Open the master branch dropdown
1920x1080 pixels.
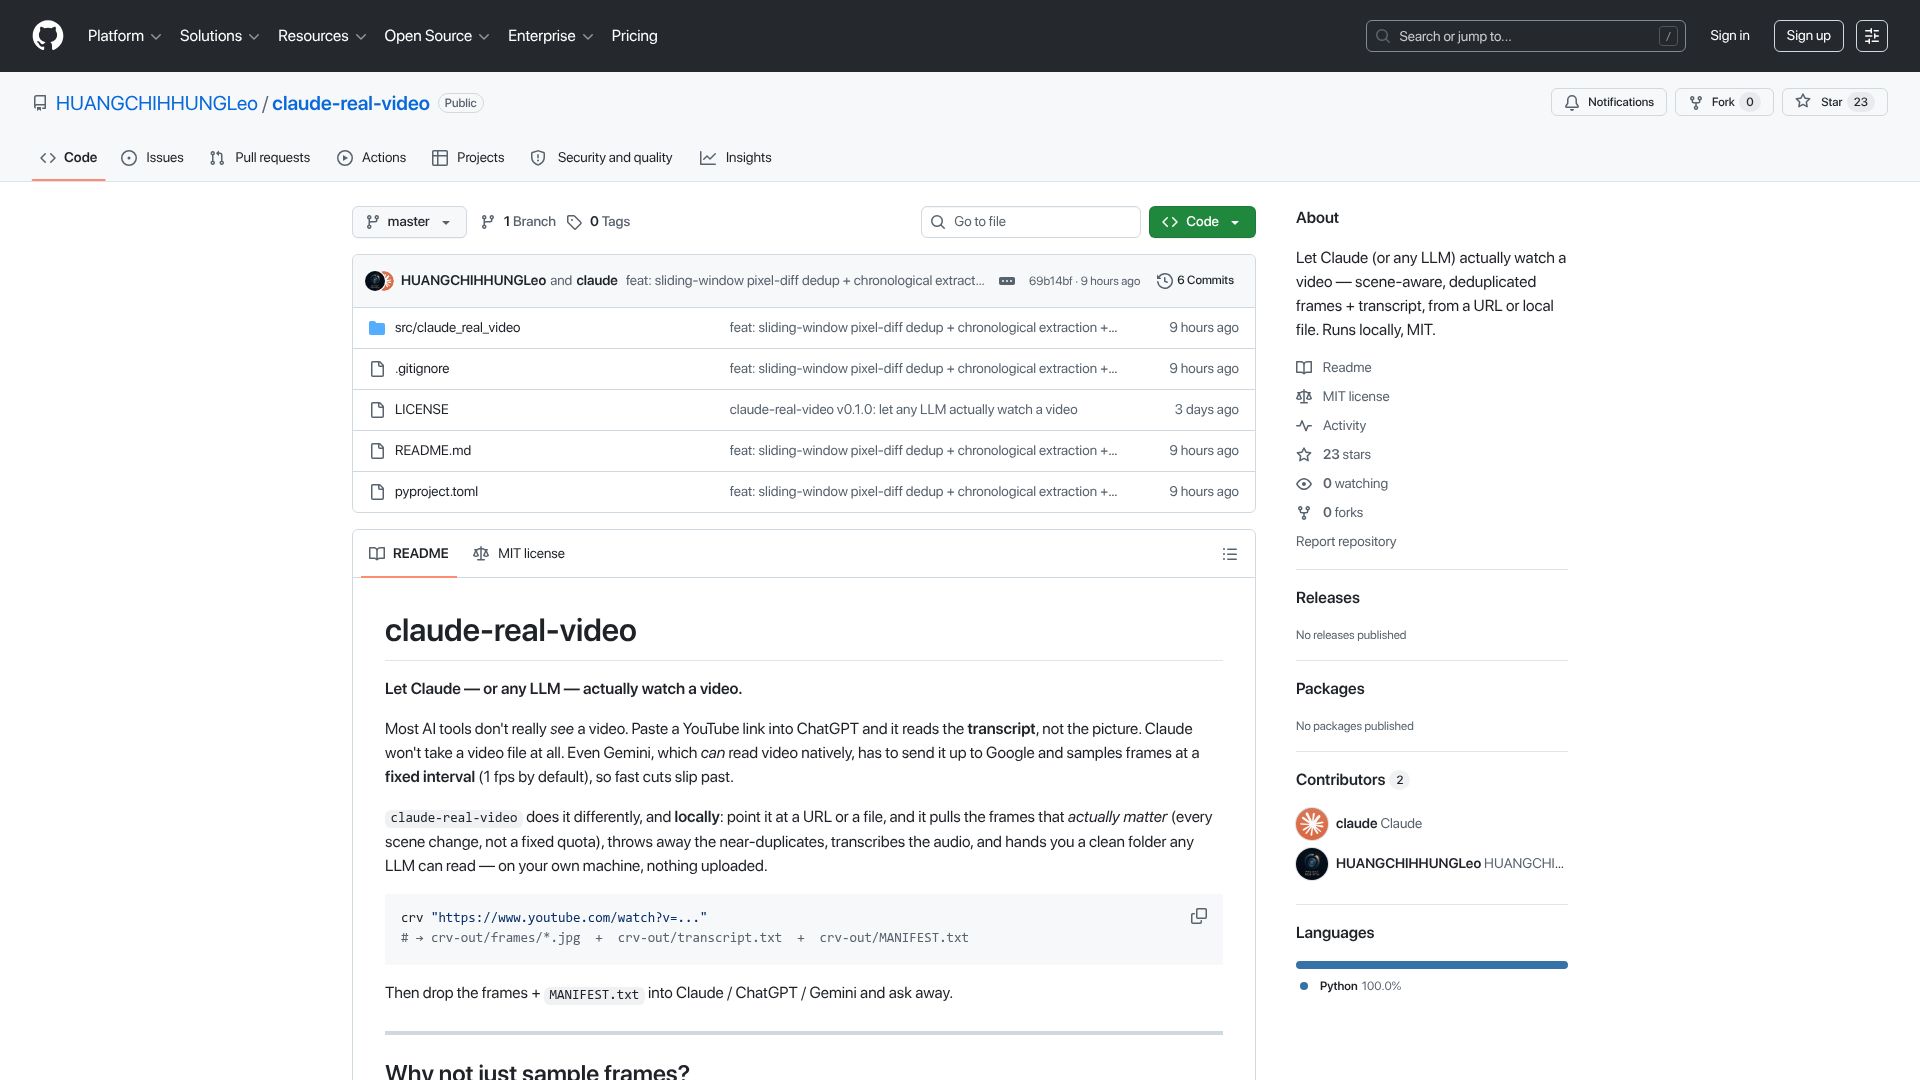409,222
